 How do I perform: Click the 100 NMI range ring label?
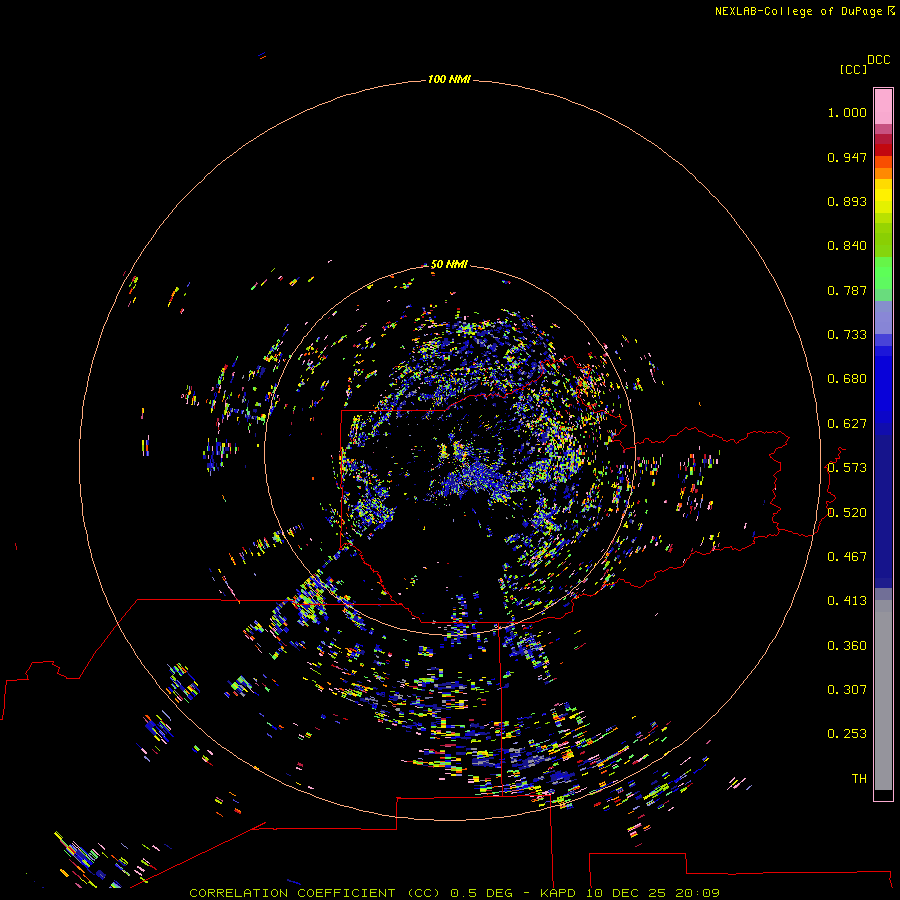(x=449, y=79)
